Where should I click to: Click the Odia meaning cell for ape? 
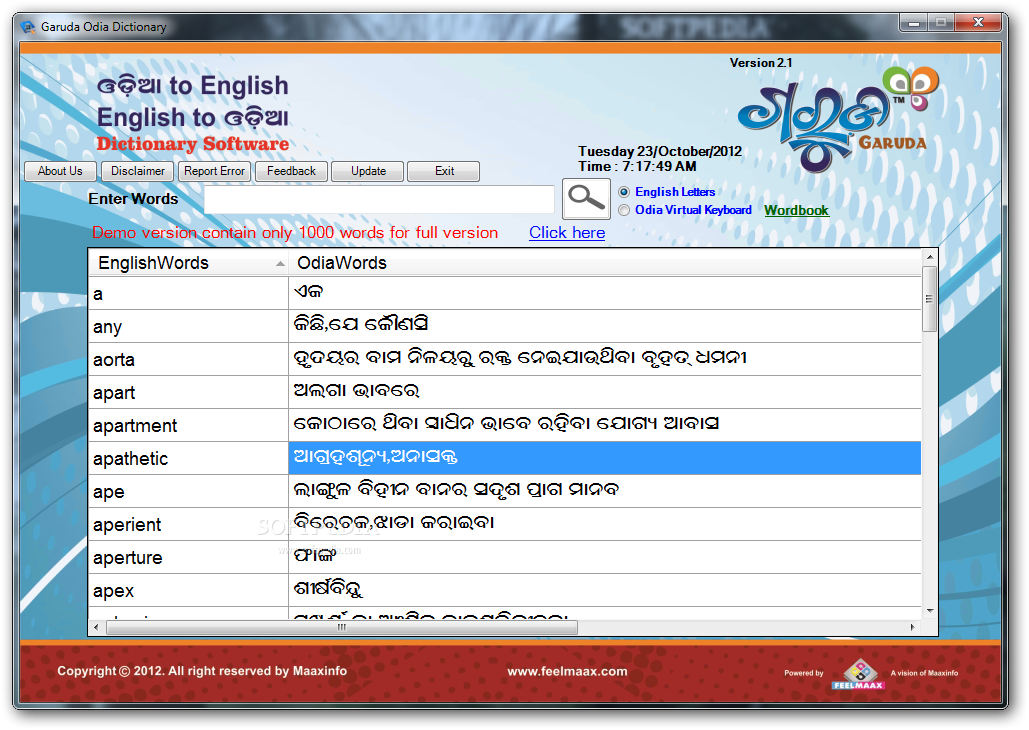604,491
